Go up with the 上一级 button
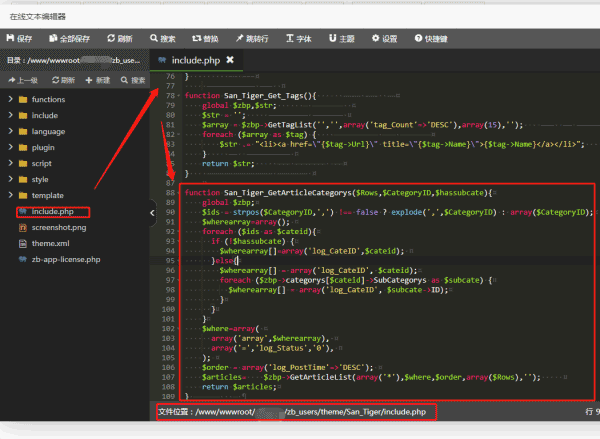600x439 pixels. click(x=23, y=79)
